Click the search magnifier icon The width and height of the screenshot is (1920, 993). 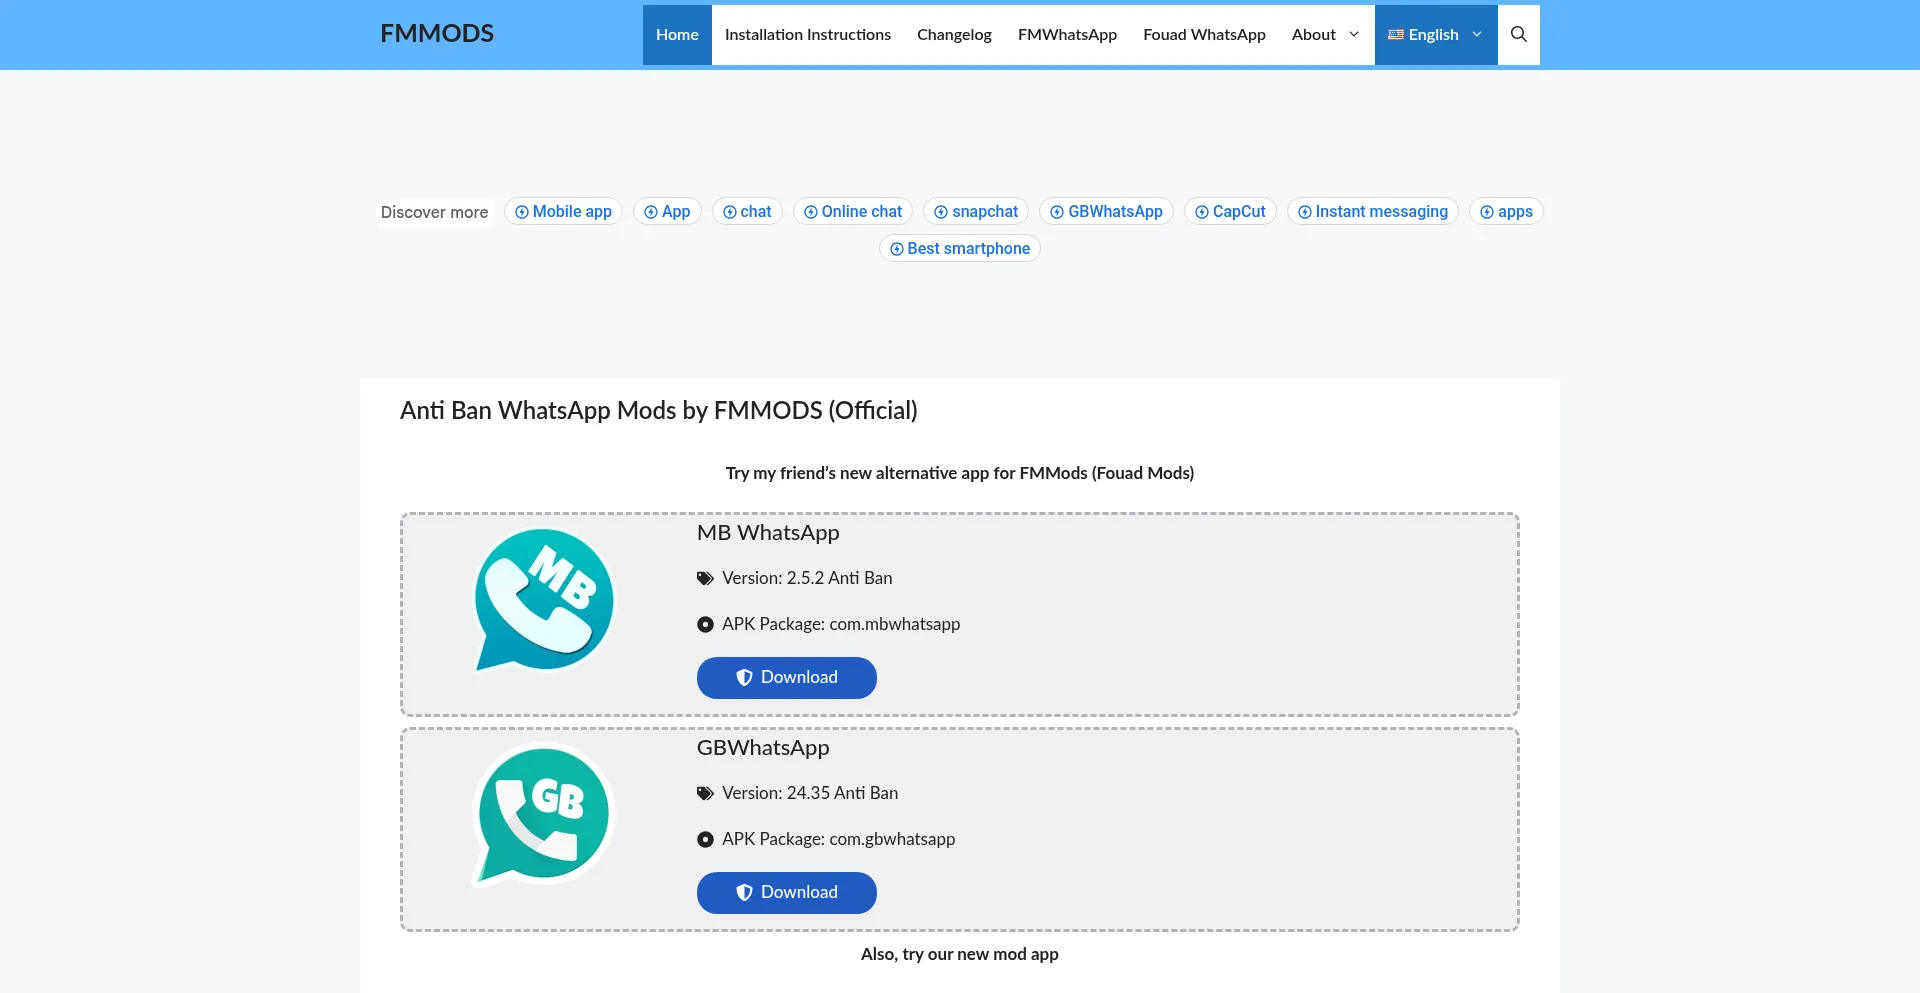(1518, 34)
